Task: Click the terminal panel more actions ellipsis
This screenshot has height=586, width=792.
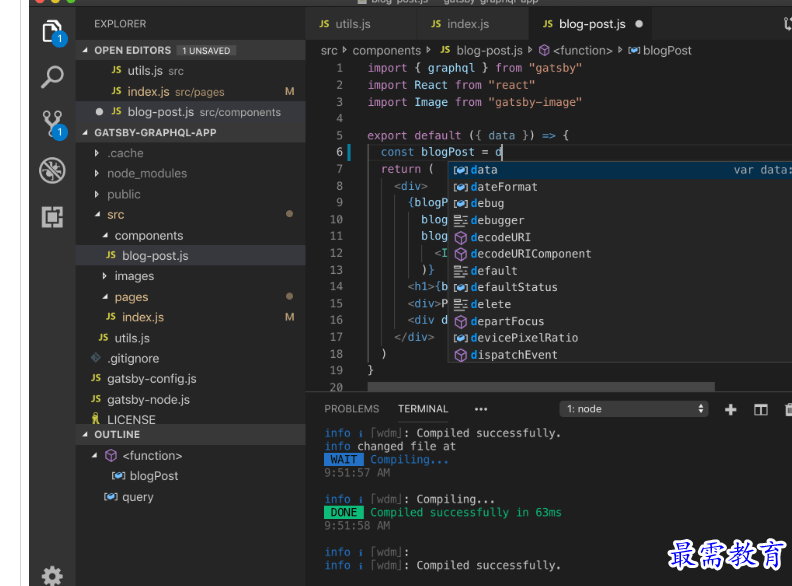Action: click(481, 409)
